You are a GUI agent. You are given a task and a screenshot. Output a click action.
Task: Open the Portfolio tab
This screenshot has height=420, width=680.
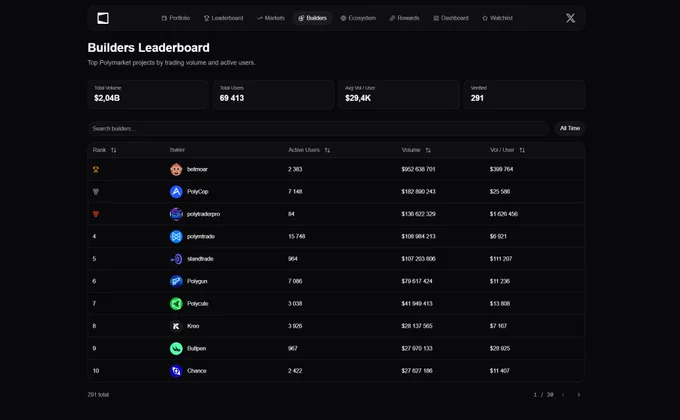pos(176,18)
